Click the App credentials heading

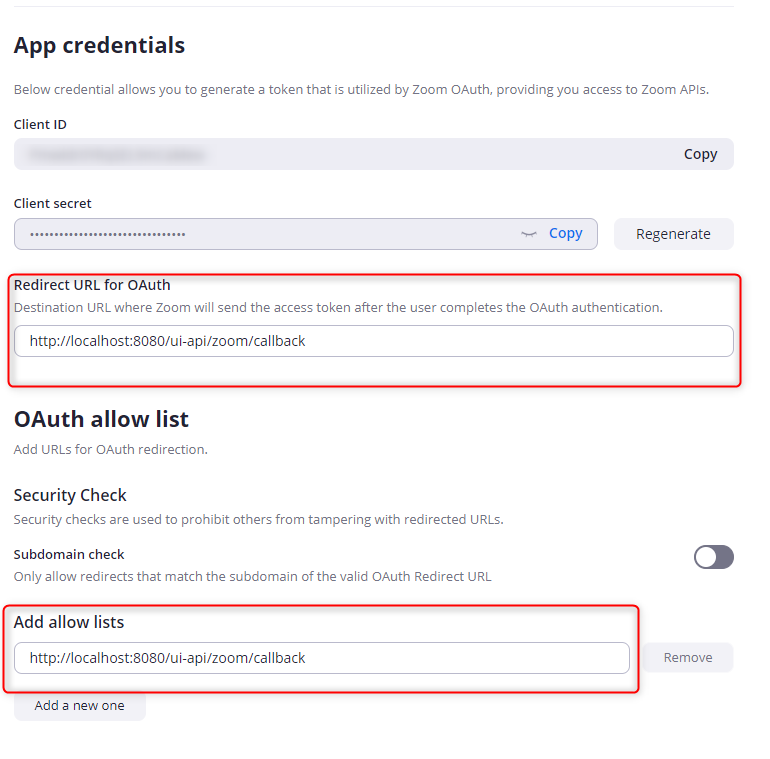(99, 45)
